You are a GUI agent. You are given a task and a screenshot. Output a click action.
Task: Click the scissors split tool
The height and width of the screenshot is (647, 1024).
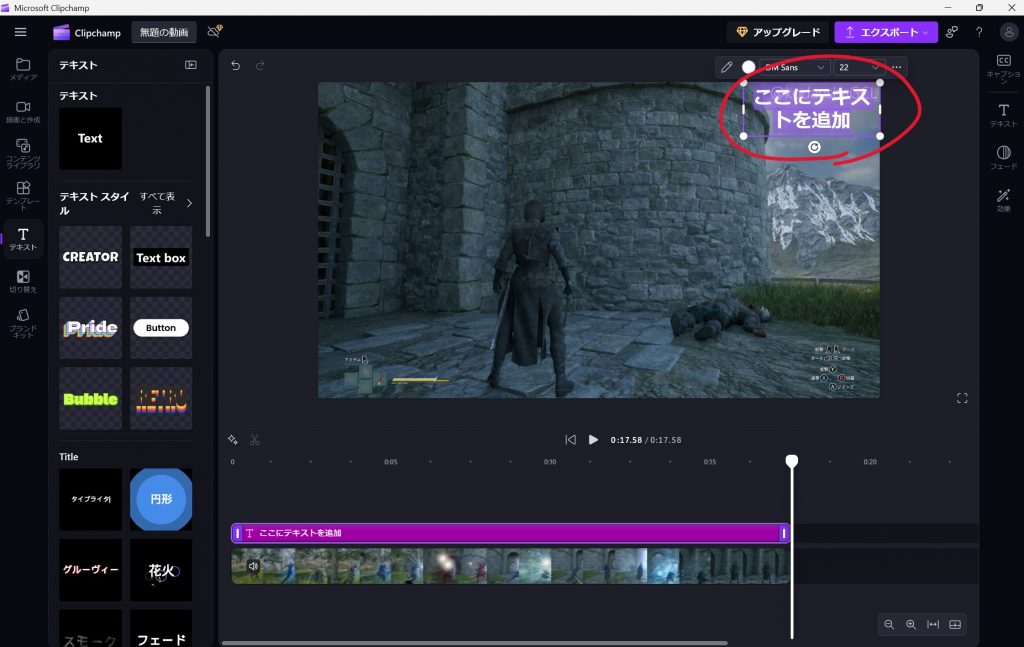pyautogui.click(x=255, y=440)
